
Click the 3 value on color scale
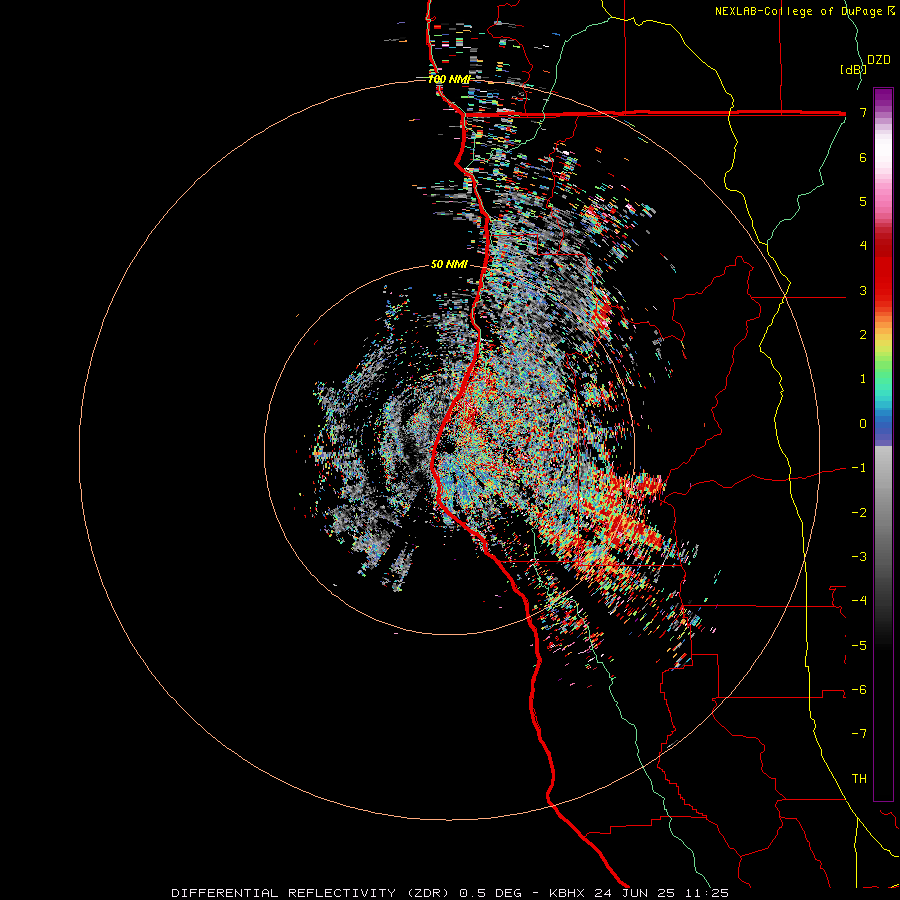(863, 290)
